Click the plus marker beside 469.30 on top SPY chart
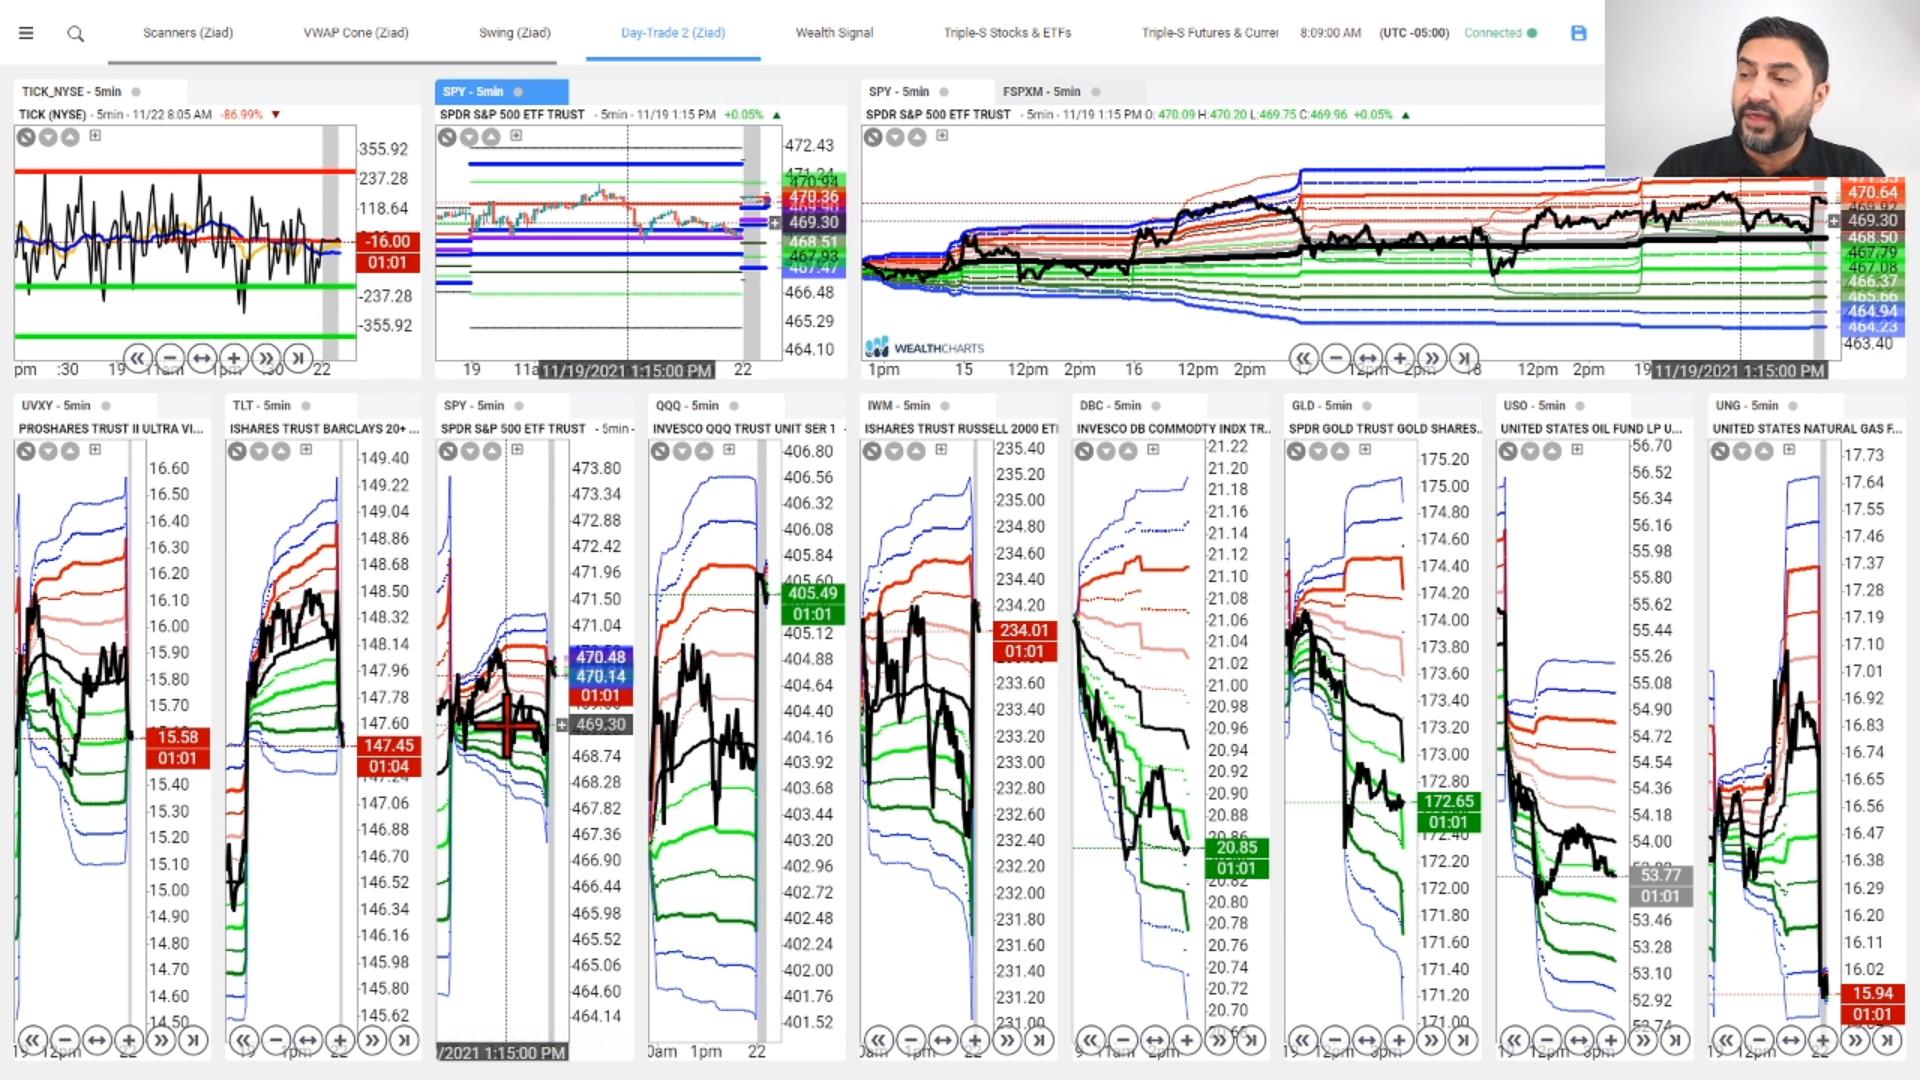Screen dimensions: 1920x1080 click(x=775, y=223)
